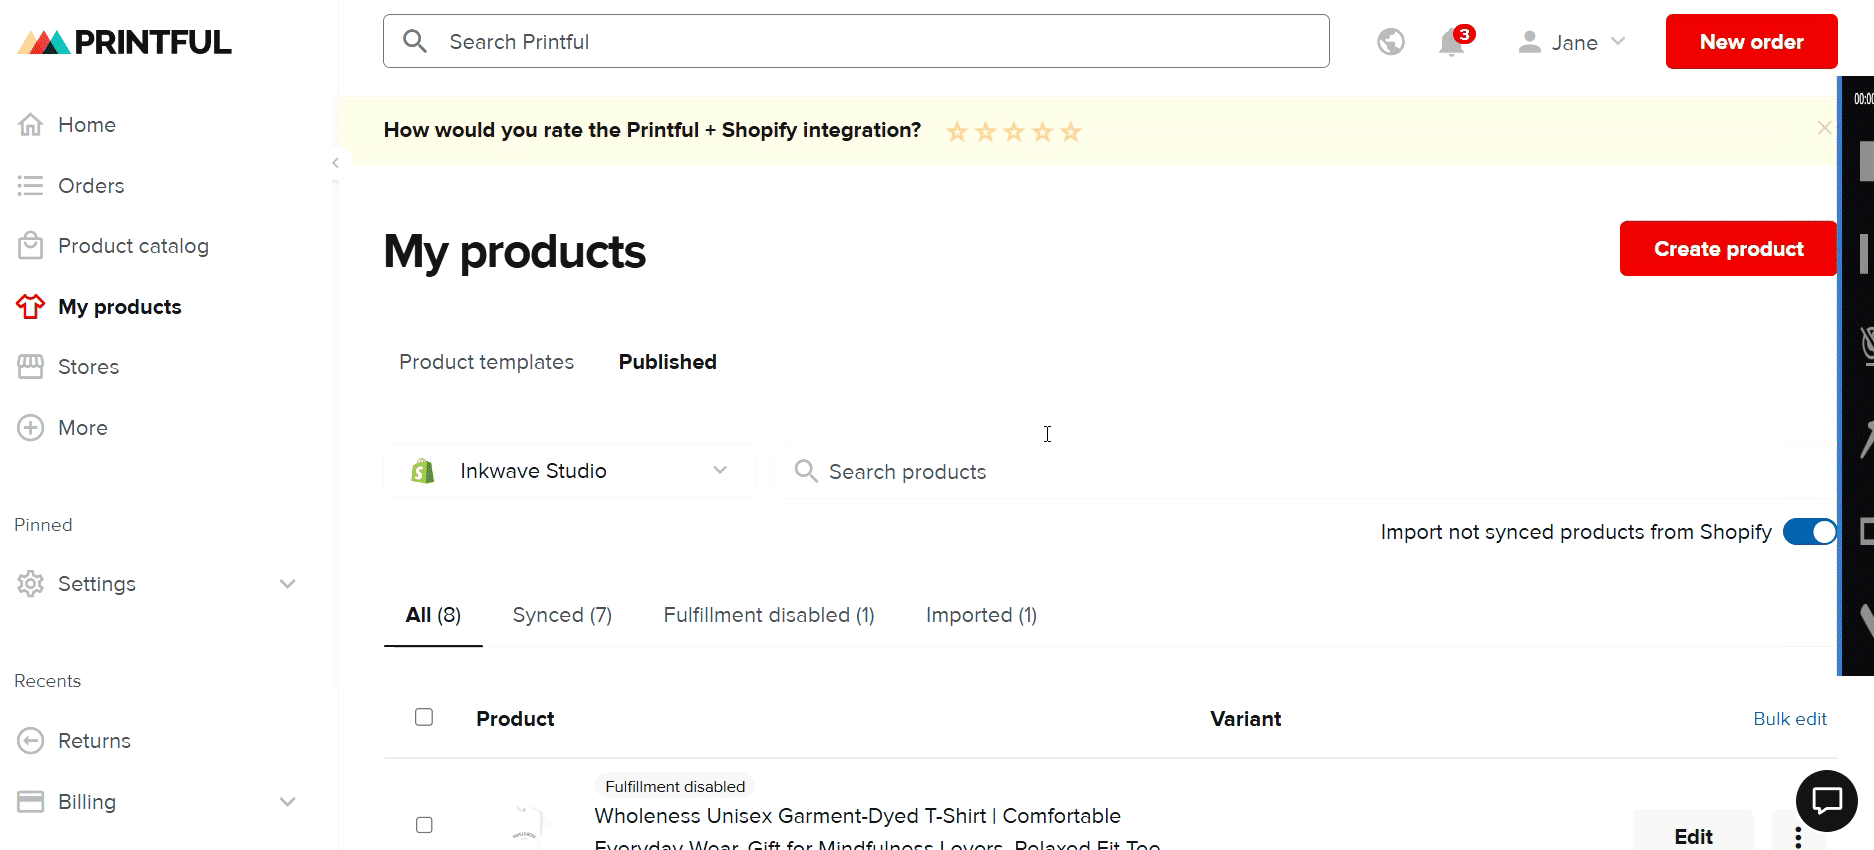
Task: Dismiss the Shopify rating banner
Action: pyautogui.click(x=1824, y=128)
